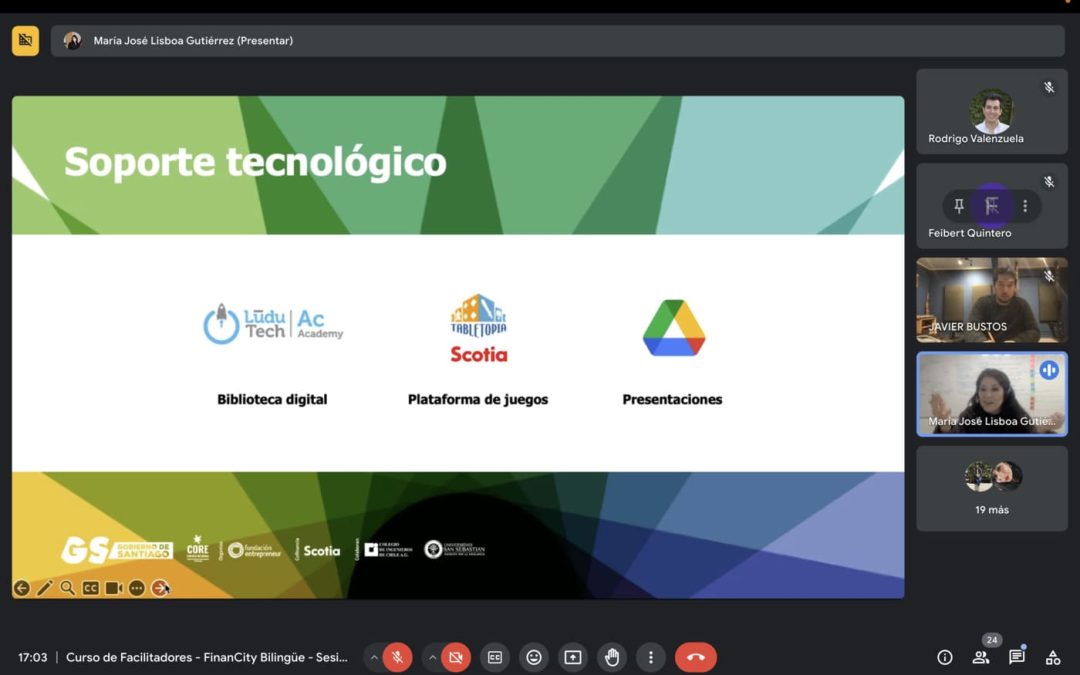This screenshot has width=1080, height=675.
Task: Open more options in slide toolbar
Action: (x=136, y=588)
